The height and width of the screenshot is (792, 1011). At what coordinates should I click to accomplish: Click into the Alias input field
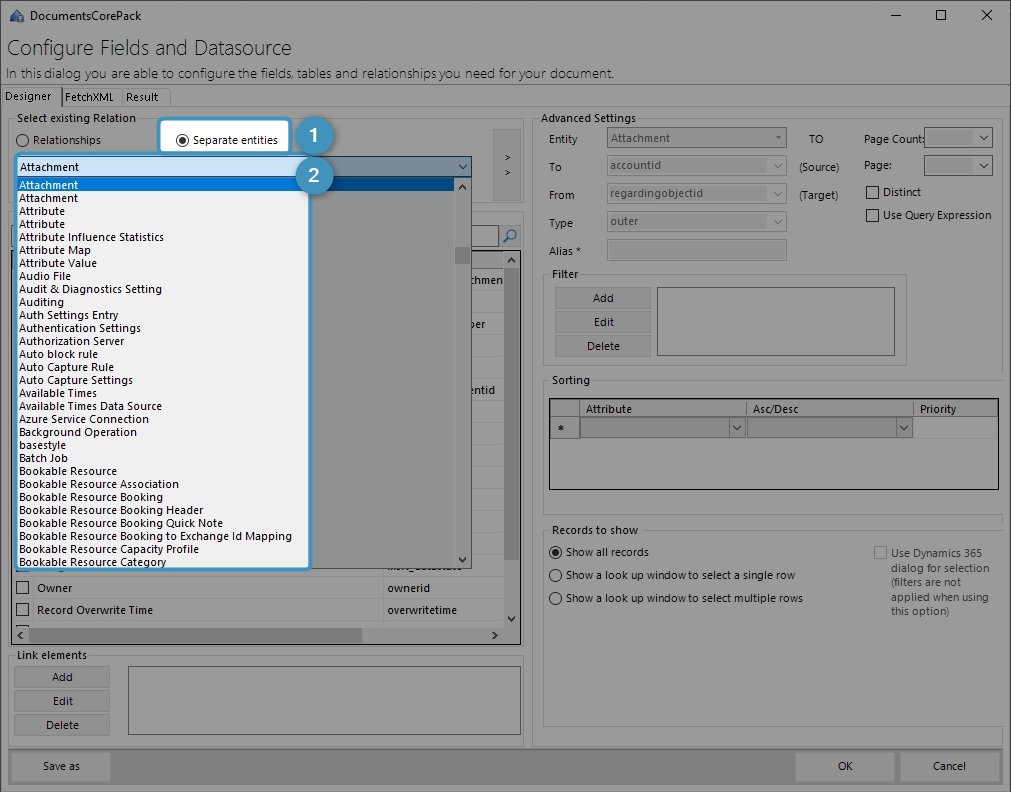[696, 250]
